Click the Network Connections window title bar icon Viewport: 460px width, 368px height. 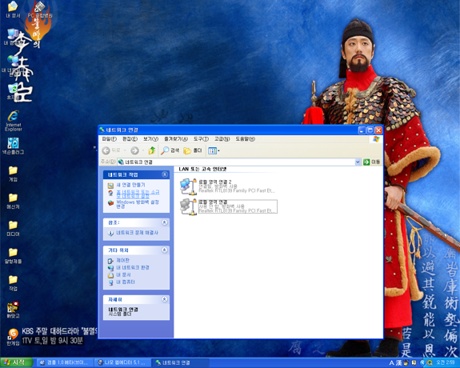coord(102,130)
